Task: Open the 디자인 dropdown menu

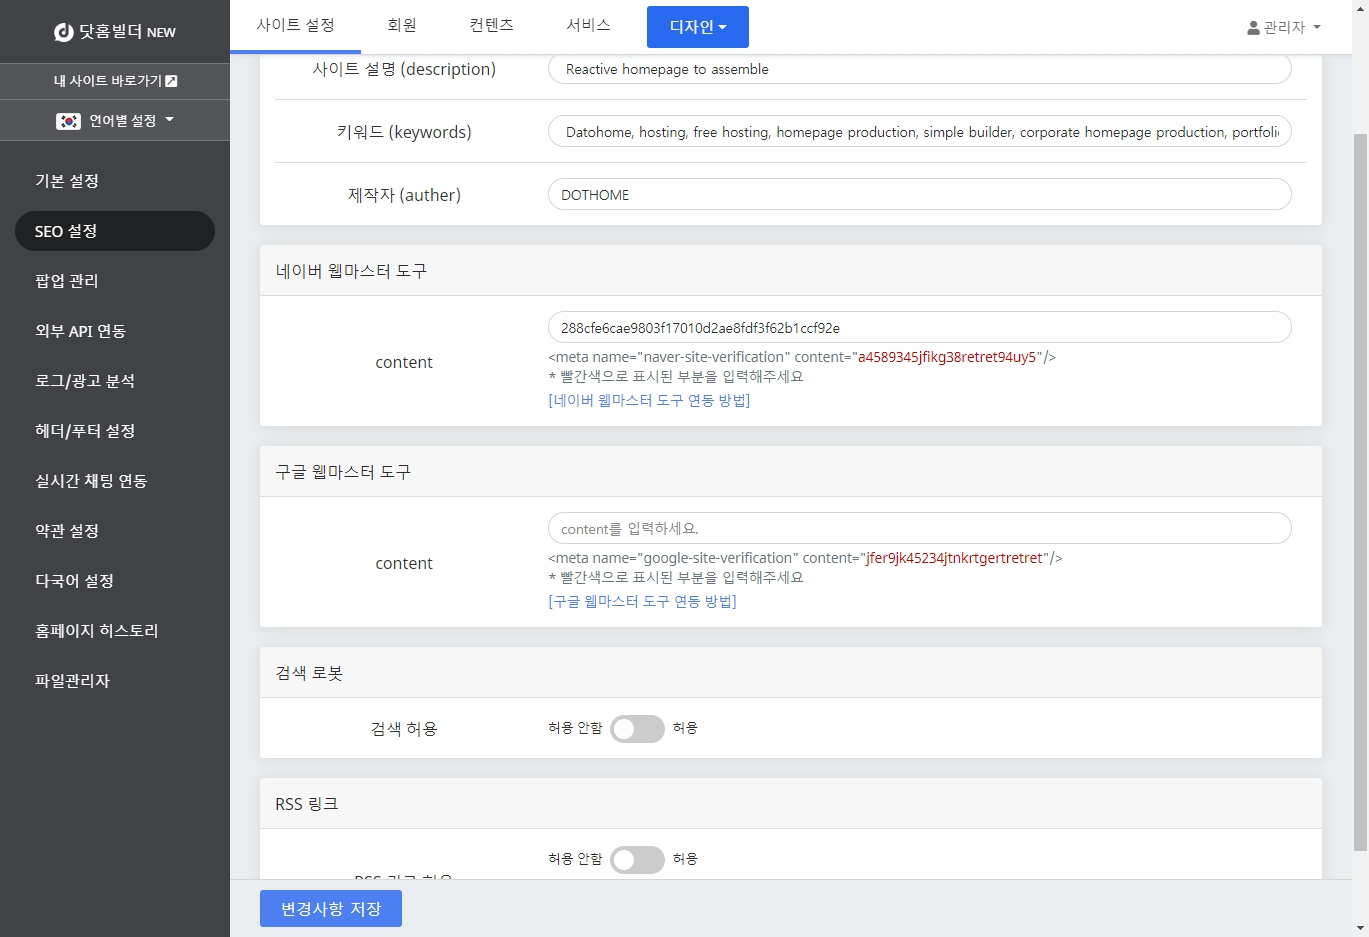Action: (x=698, y=27)
